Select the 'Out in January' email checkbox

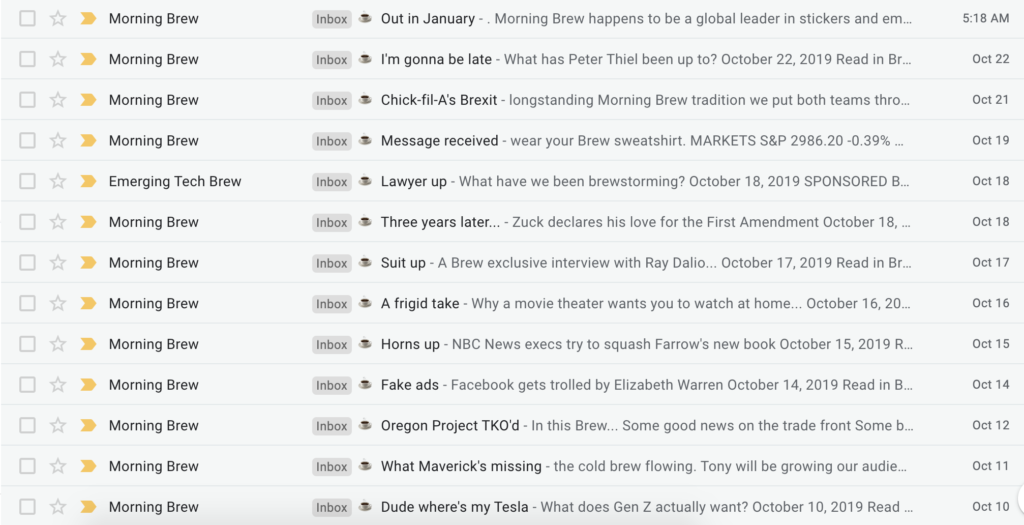(27, 18)
